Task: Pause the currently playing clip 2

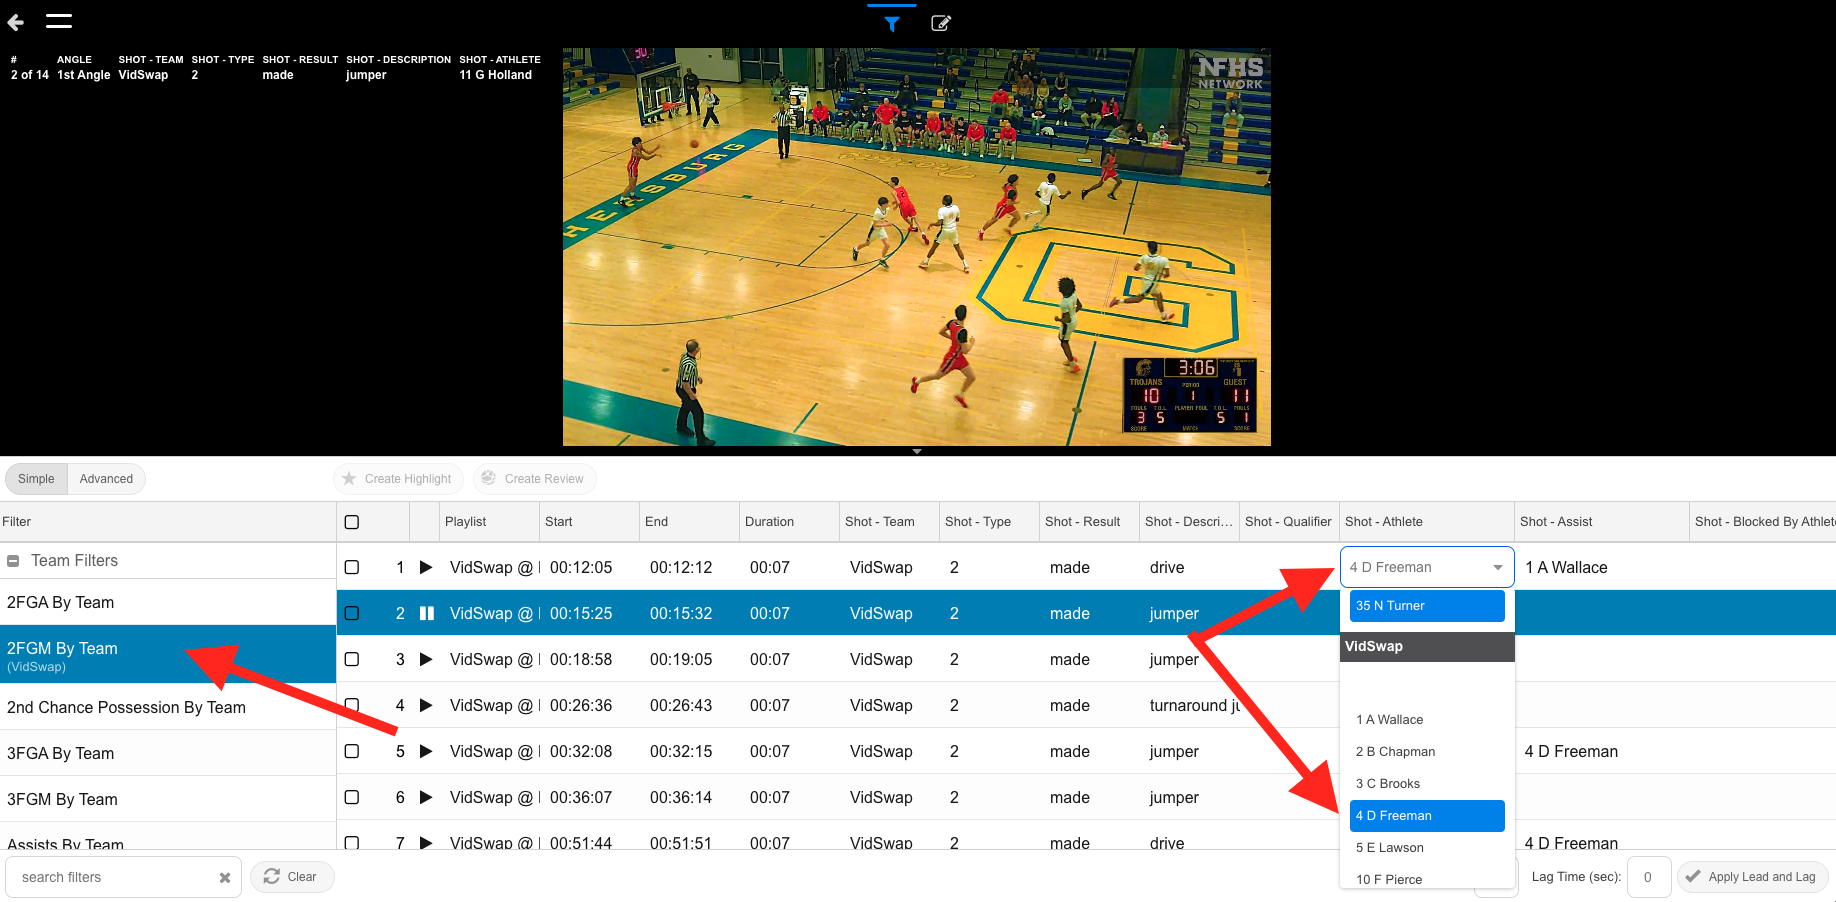Action: point(427,614)
